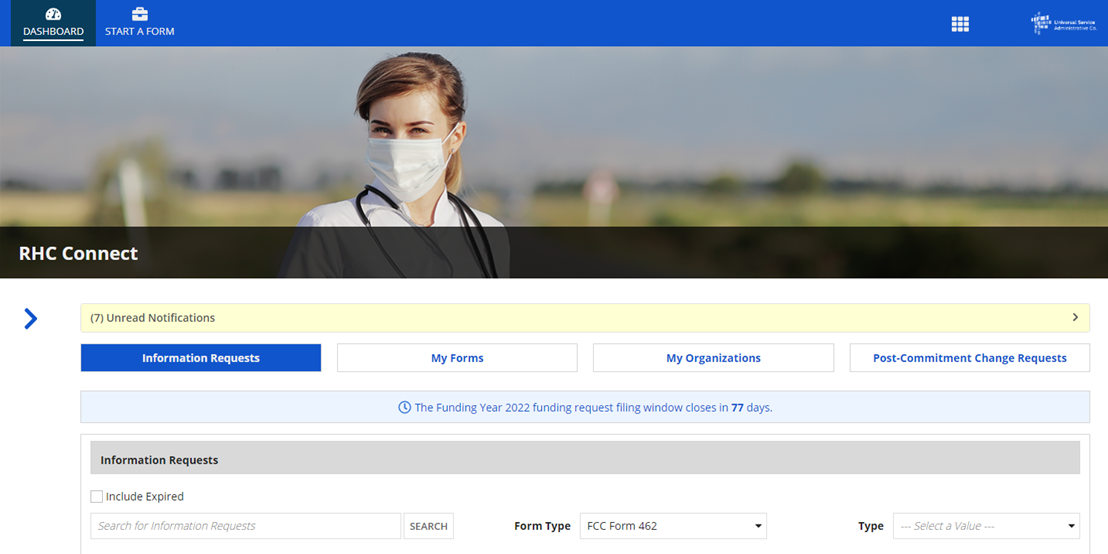Screen dimensions: 1108x554
Task: Click the Dashboard speedometer icon
Action: pyautogui.click(x=53, y=14)
